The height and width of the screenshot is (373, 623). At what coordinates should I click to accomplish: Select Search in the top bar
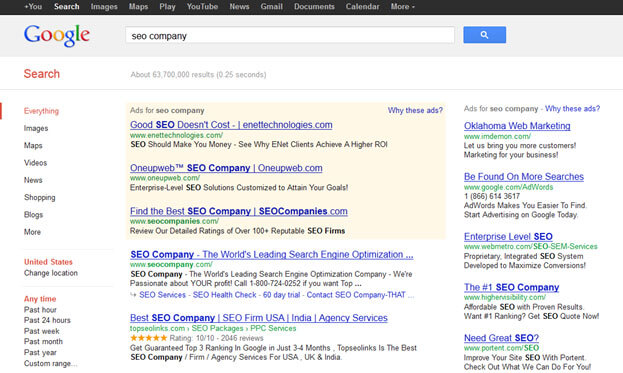tap(66, 7)
